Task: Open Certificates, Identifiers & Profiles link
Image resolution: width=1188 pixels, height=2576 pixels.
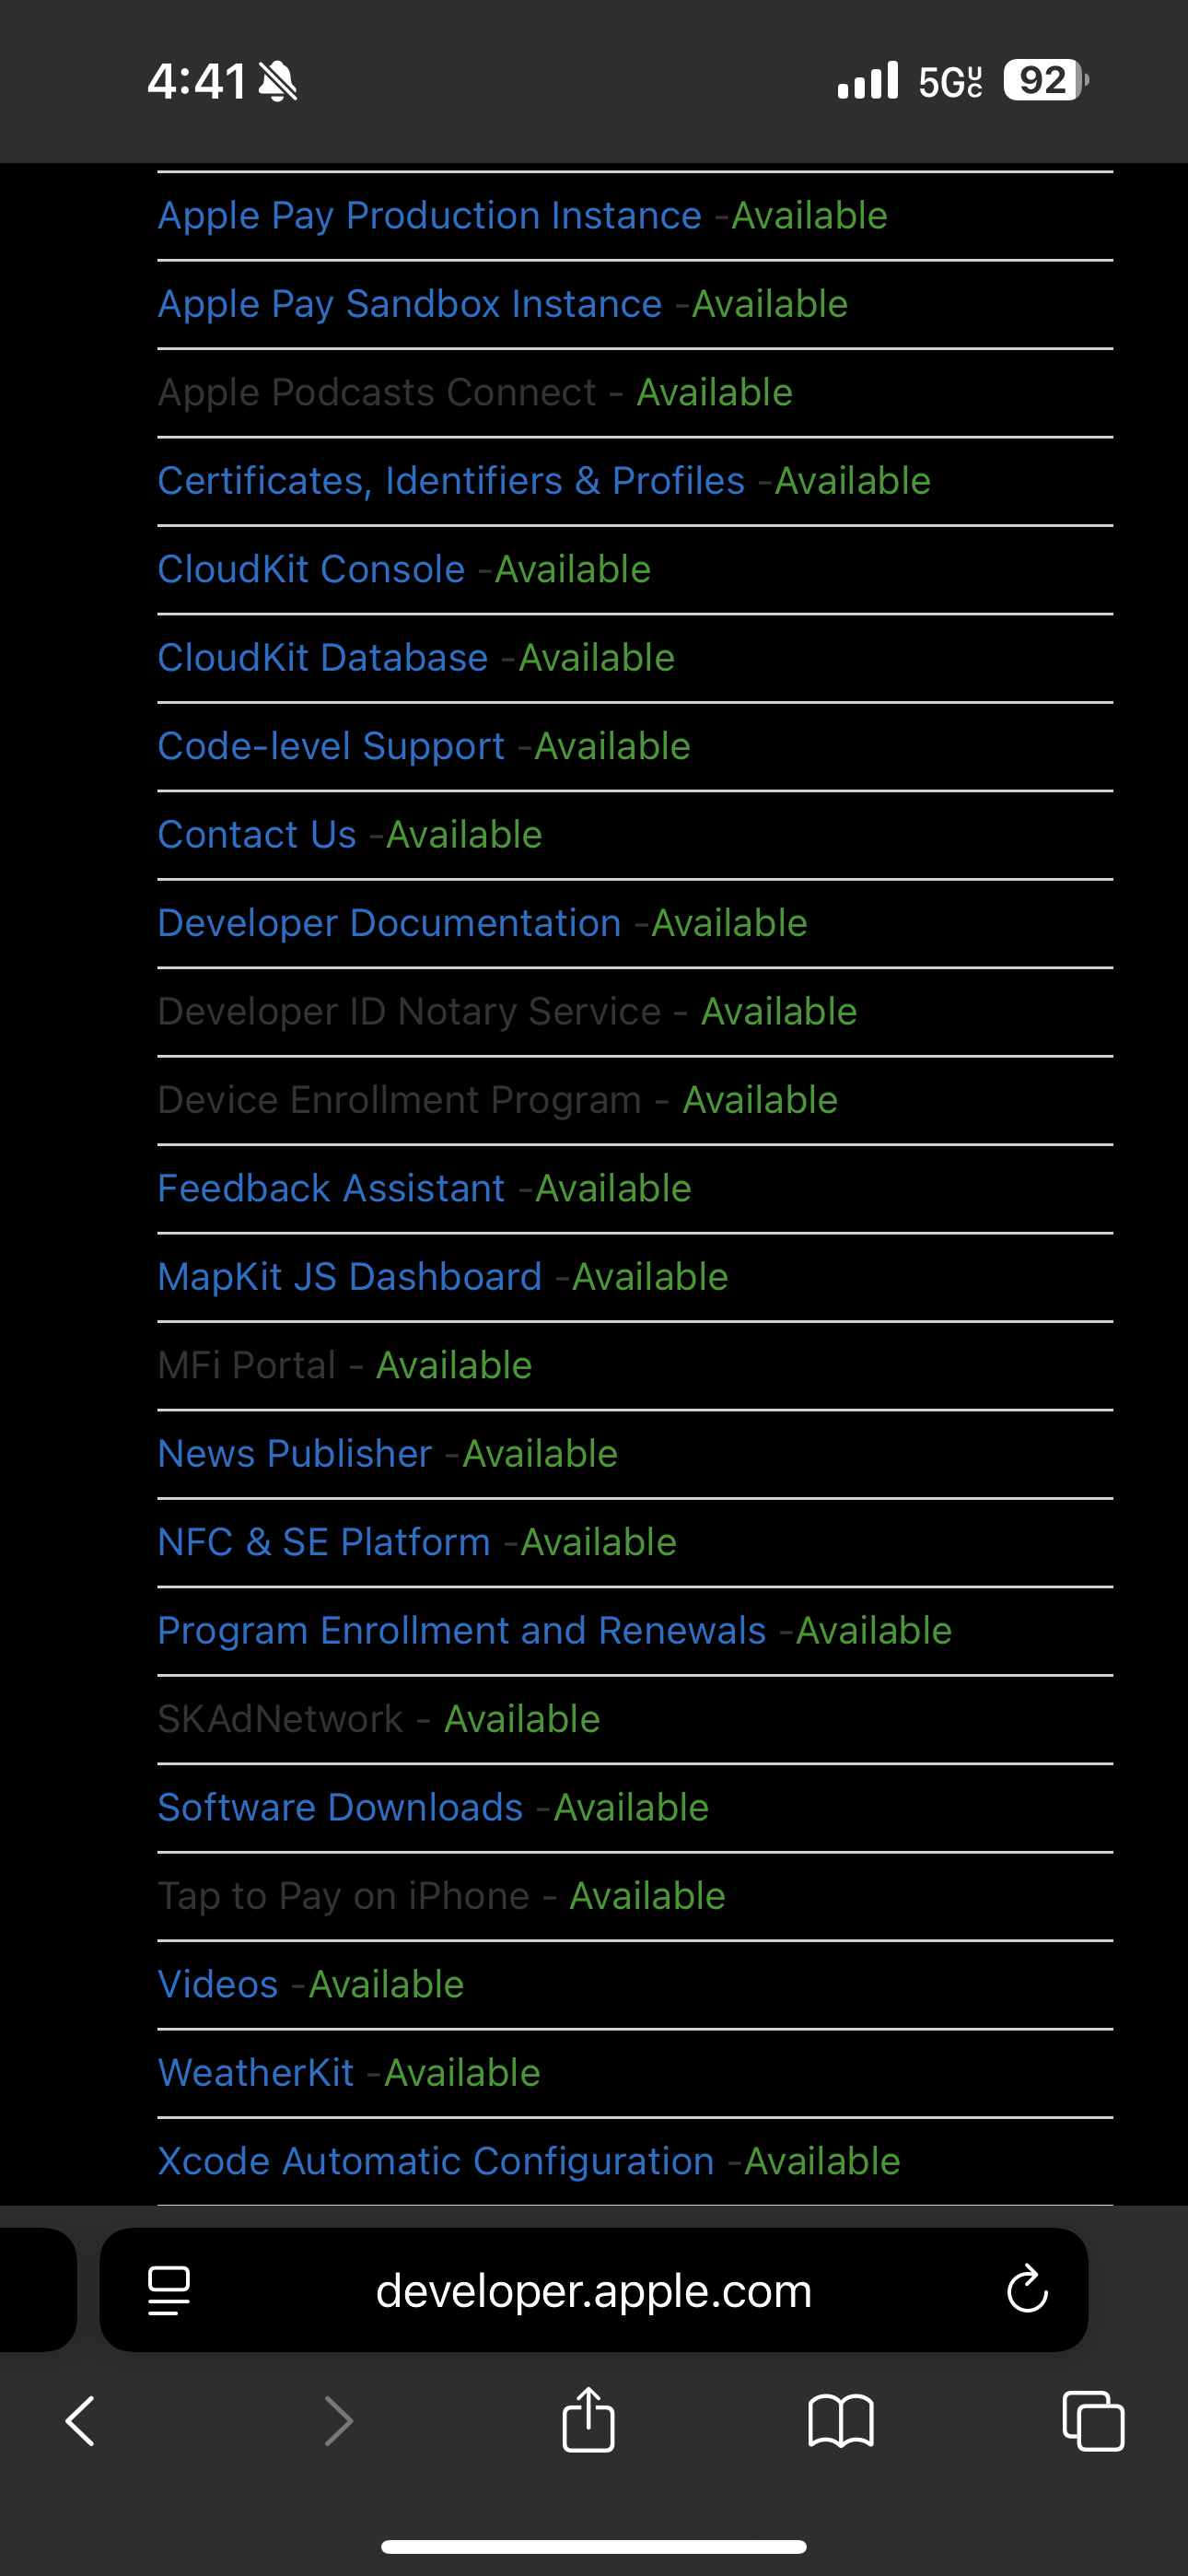Action: click(x=451, y=481)
